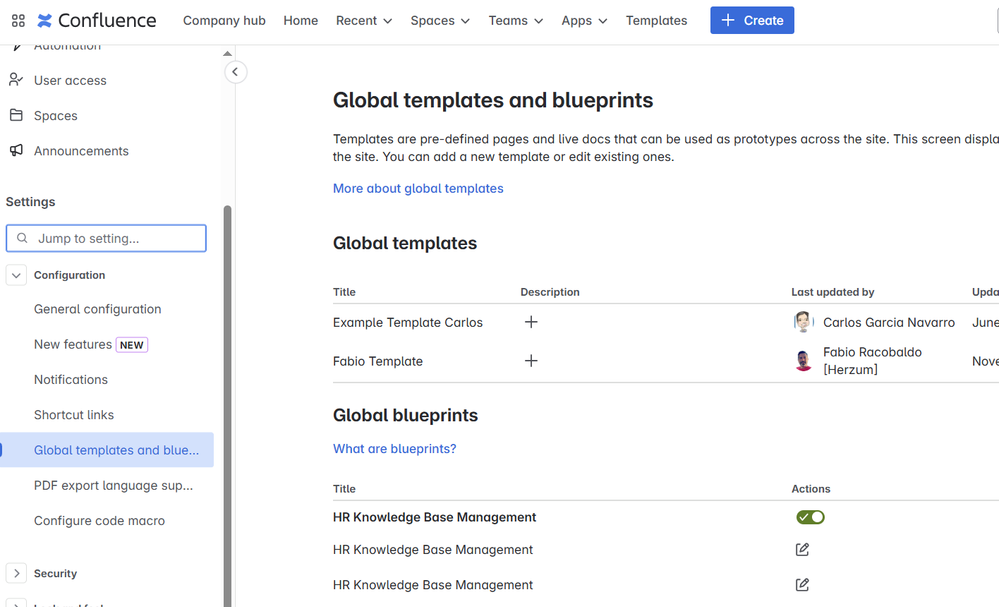Open the app switcher grid icon

click(x=18, y=20)
